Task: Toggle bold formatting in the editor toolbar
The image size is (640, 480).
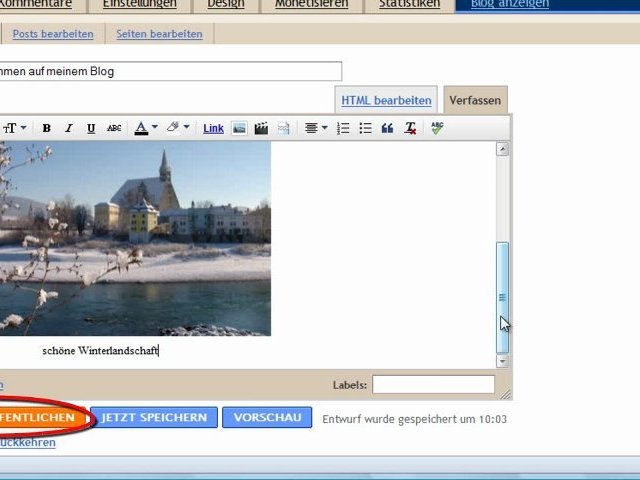Action: pos(46,128)
